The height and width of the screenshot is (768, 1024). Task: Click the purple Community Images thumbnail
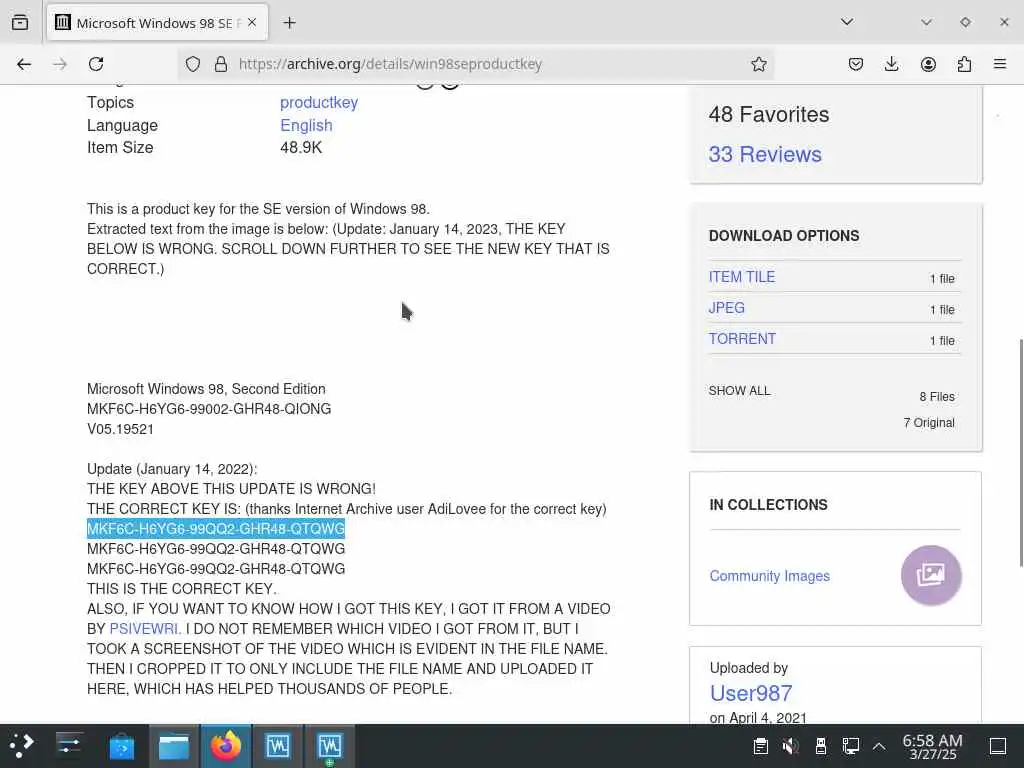[x=931, y=575]
